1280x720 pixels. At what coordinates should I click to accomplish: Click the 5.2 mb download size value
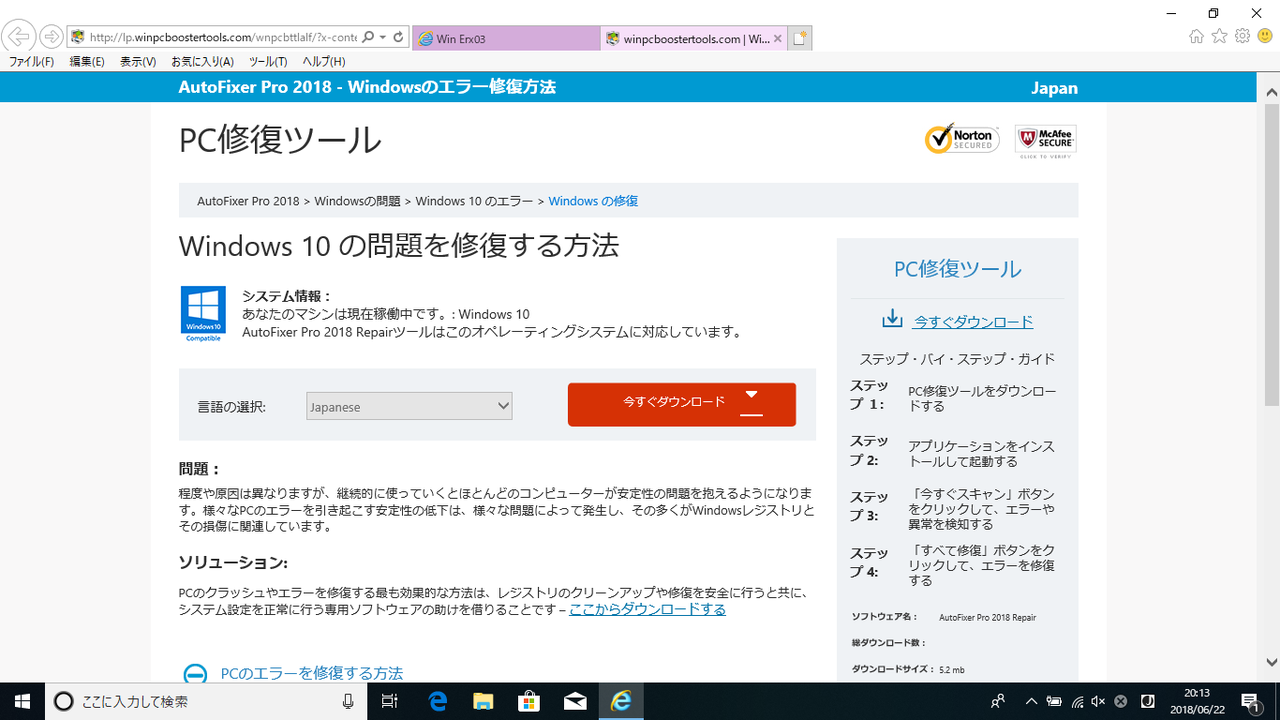point(952,669)
